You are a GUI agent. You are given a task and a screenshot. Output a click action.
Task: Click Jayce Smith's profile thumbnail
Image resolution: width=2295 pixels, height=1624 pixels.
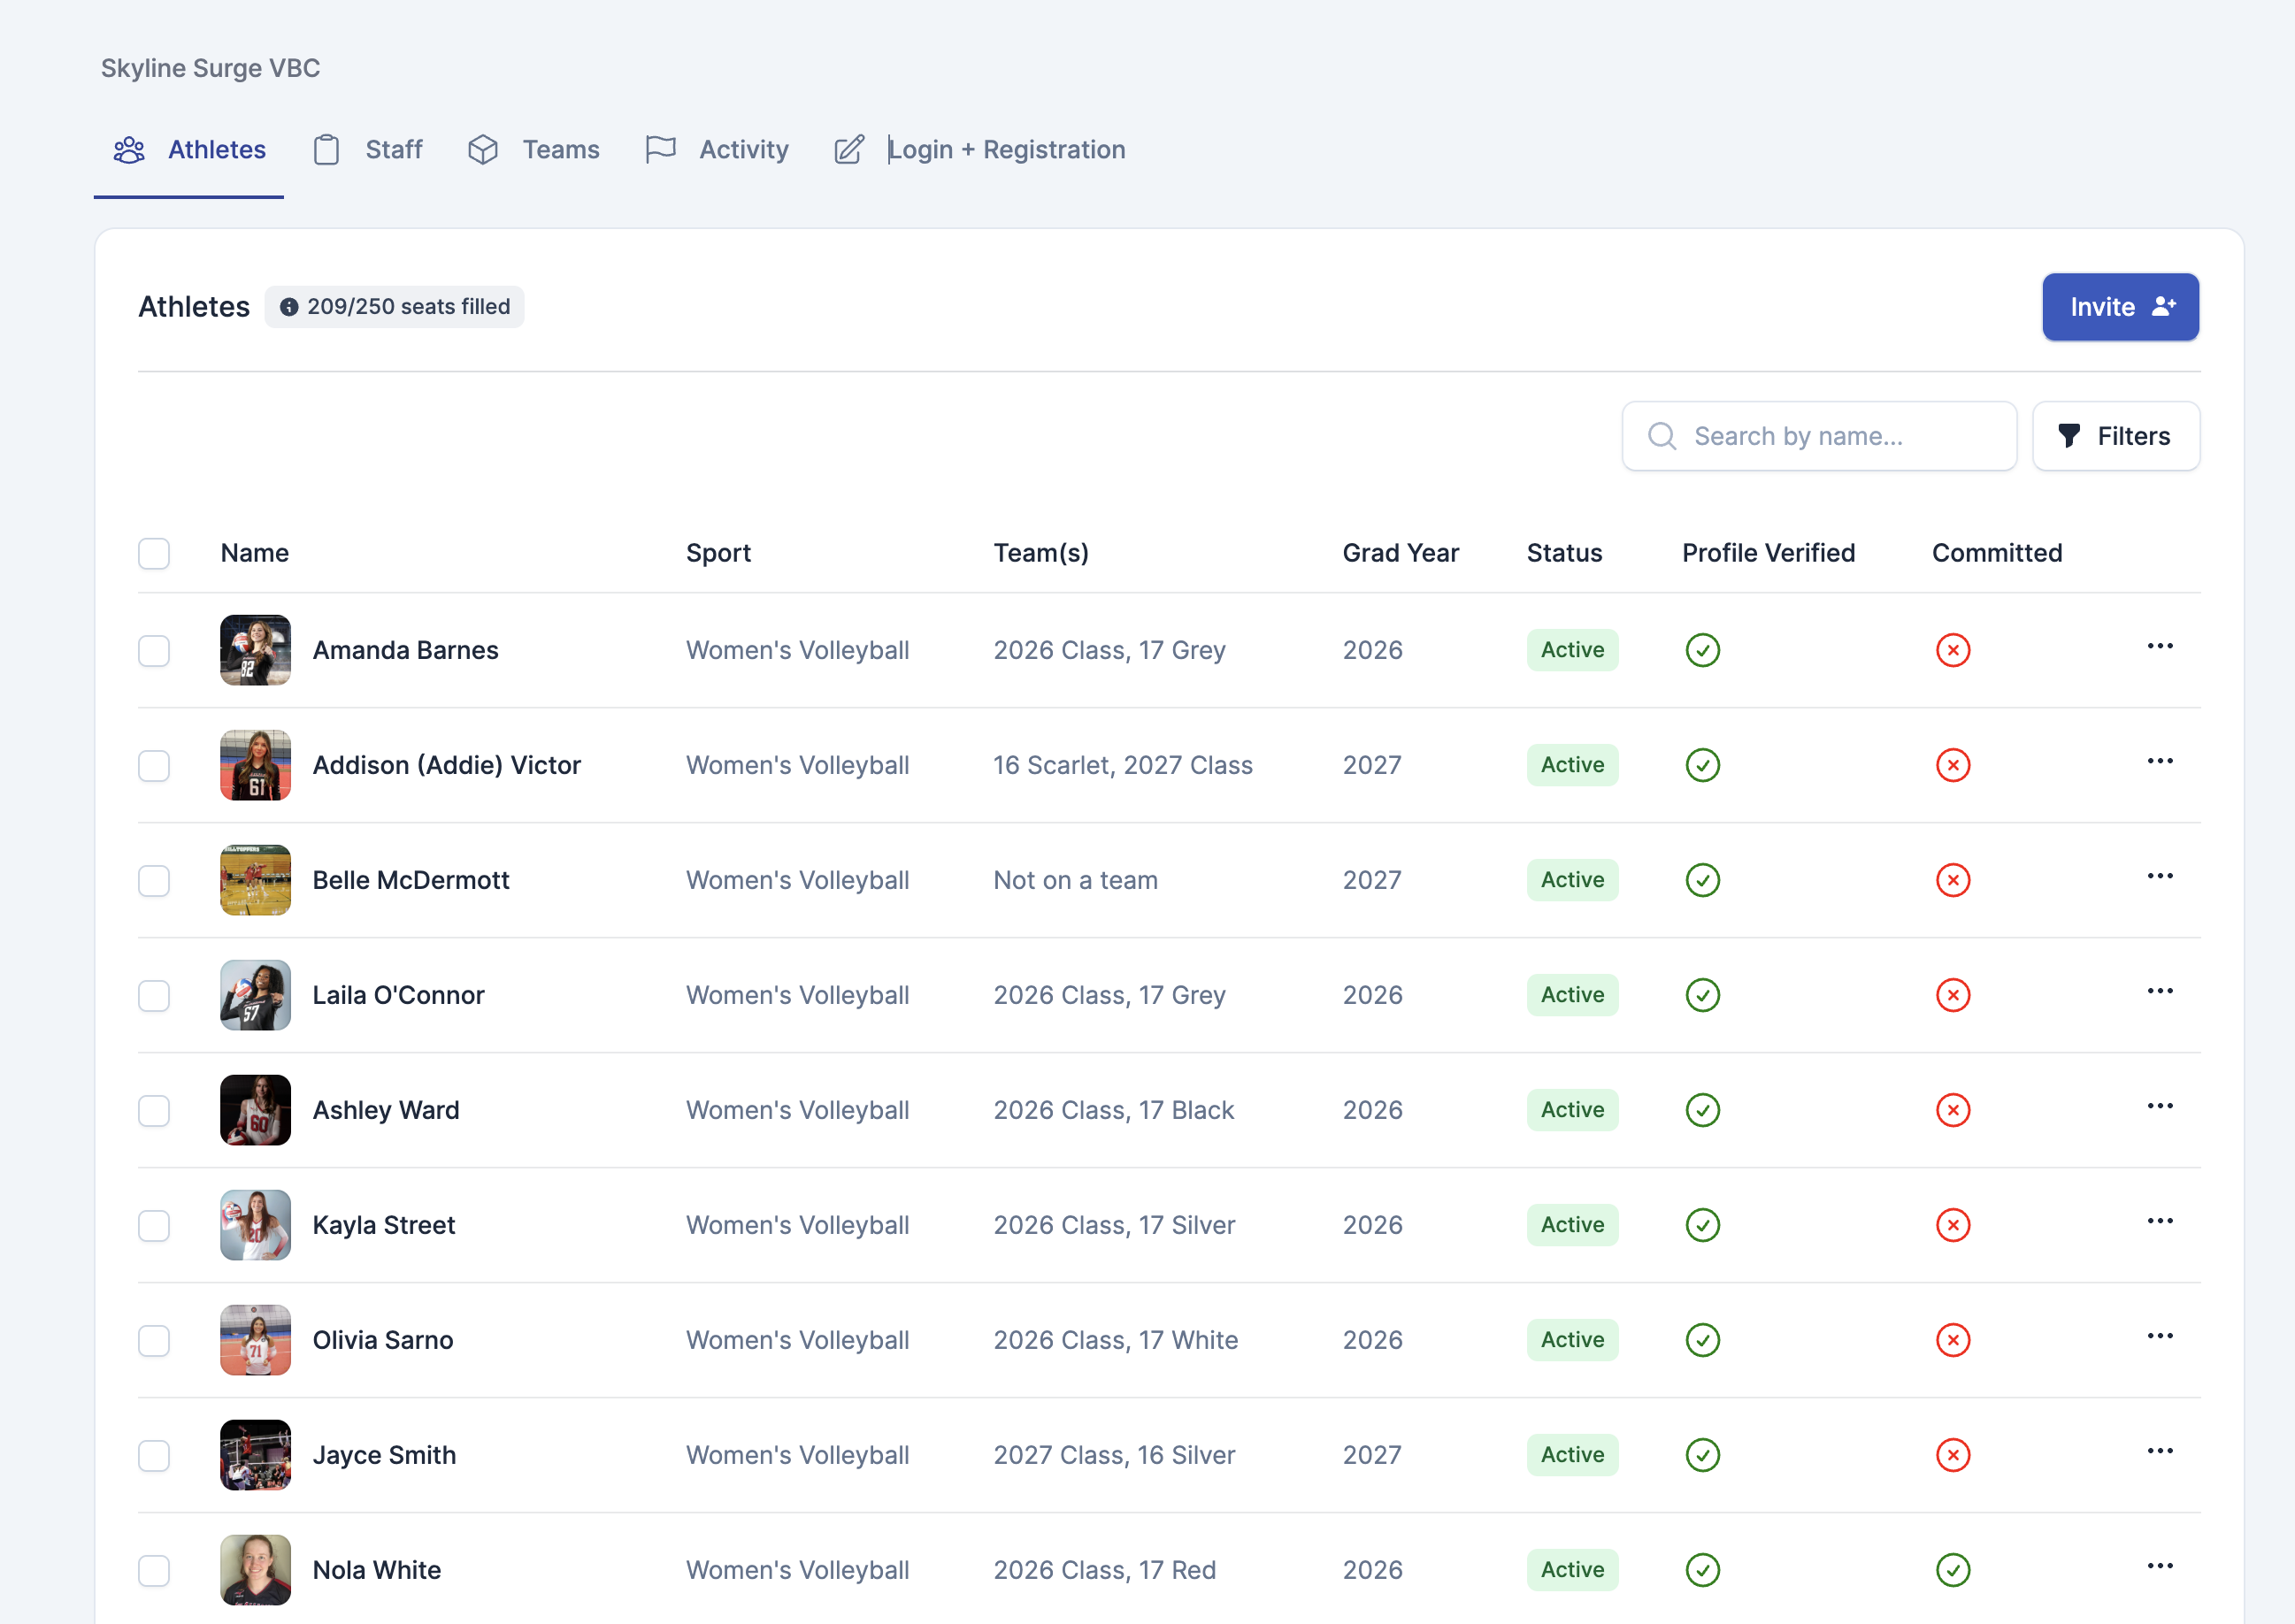pyautogui.click(x=255, y=1455)
